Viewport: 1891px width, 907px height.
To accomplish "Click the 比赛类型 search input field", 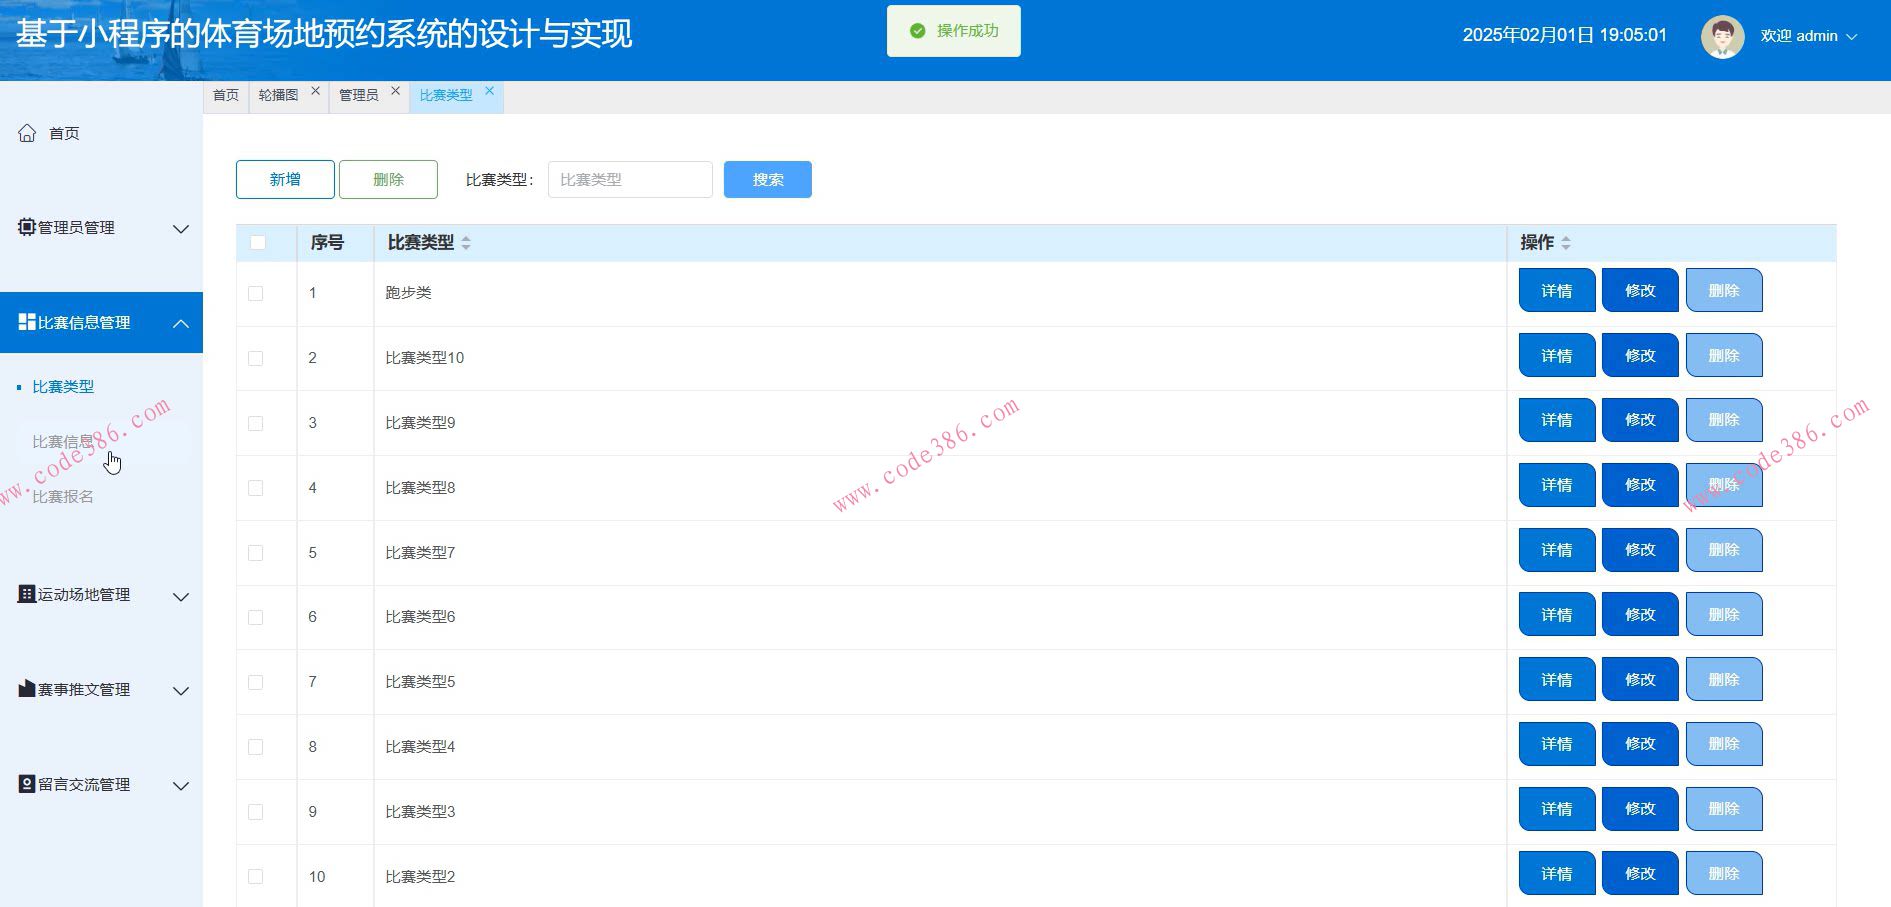I will tap(629, 179).
